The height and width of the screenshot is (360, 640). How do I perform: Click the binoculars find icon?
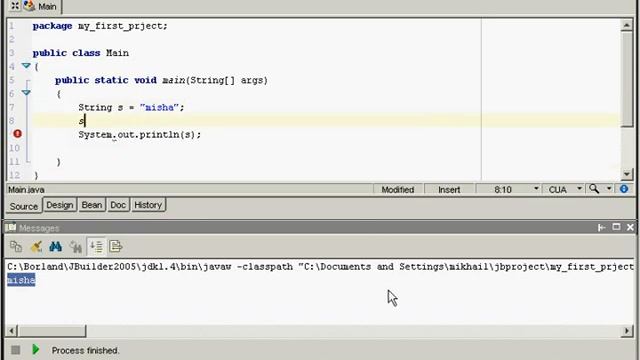(x=56, y=247)
